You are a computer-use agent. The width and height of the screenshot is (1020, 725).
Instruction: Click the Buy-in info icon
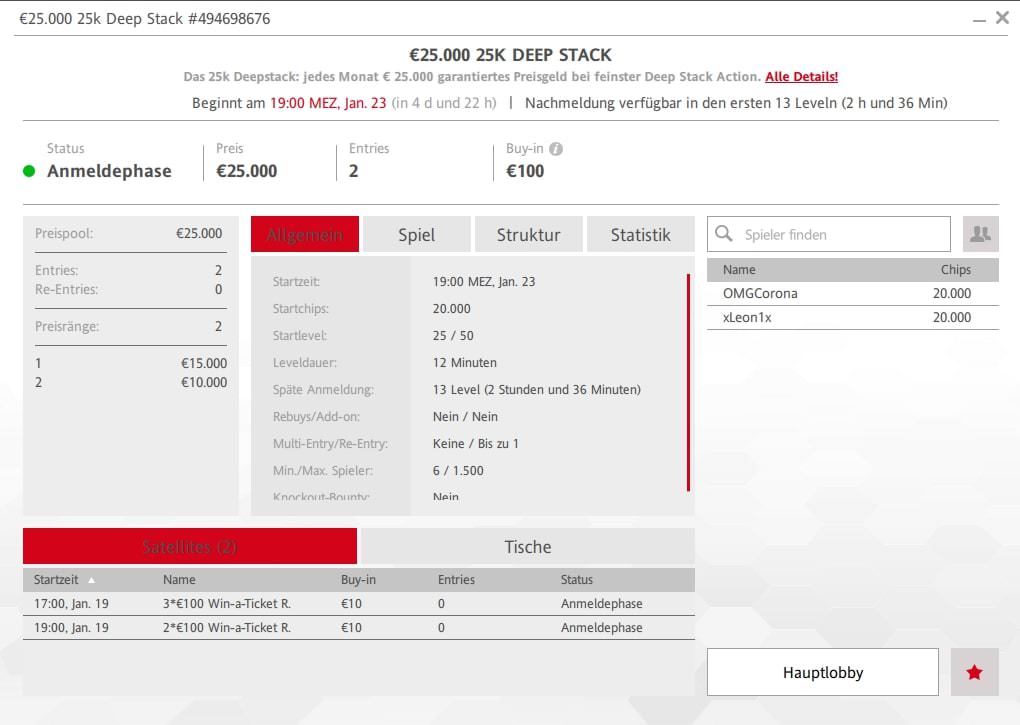(x=556, y=149)
